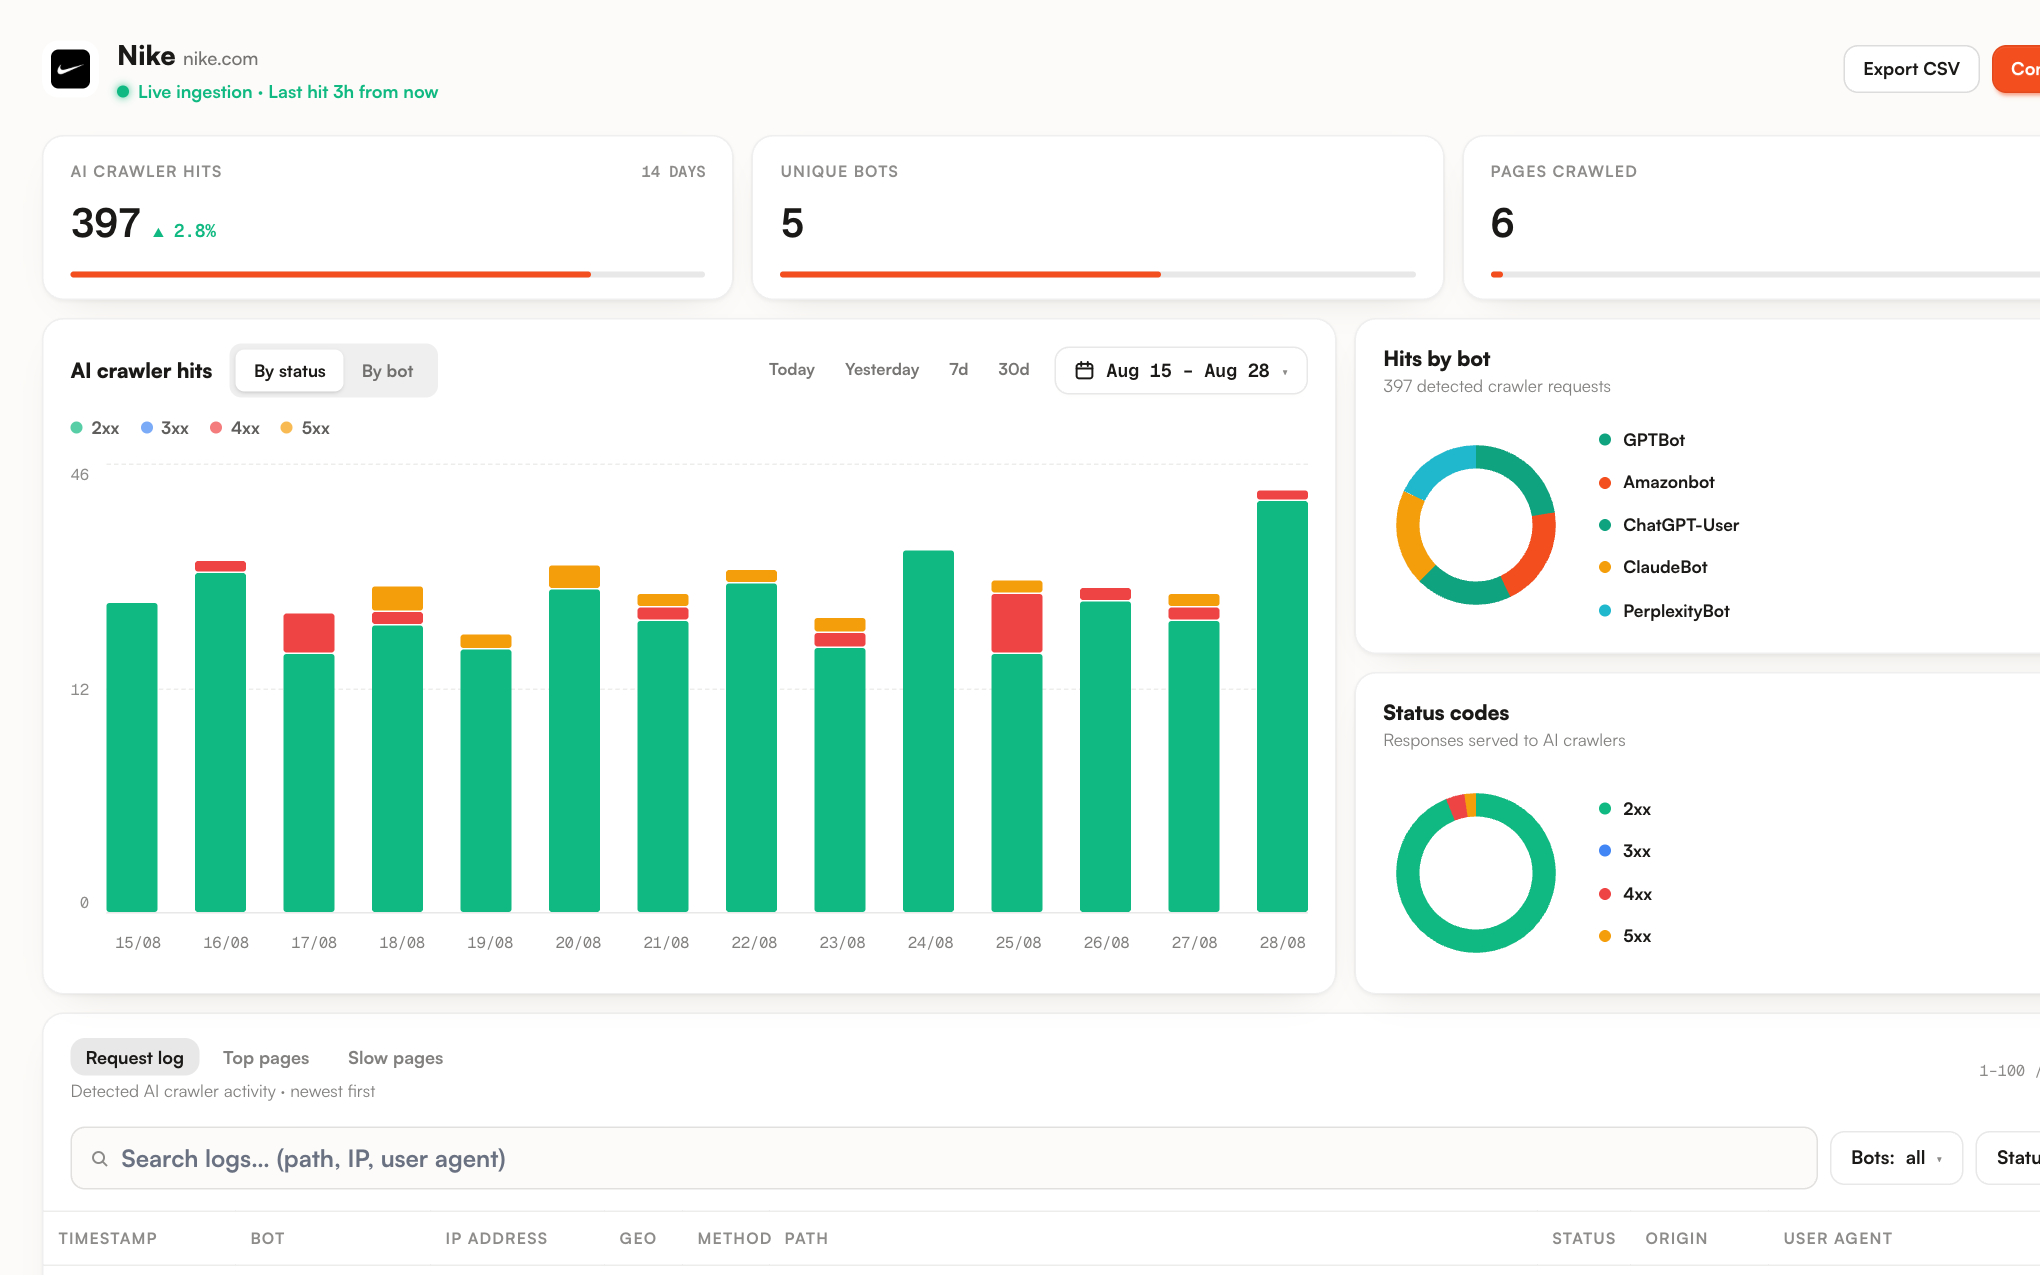Toggle the Amazonbot legend entry
This screenshot has height=1275, width=2040.
tap(1657, 482)
